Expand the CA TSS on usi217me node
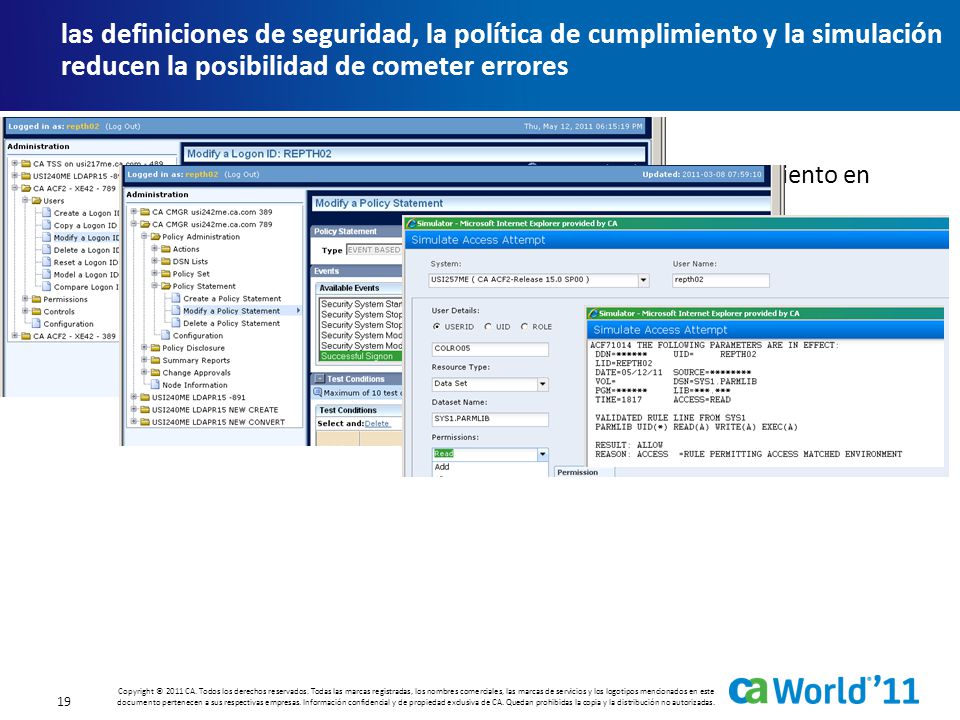 point(15,163)
